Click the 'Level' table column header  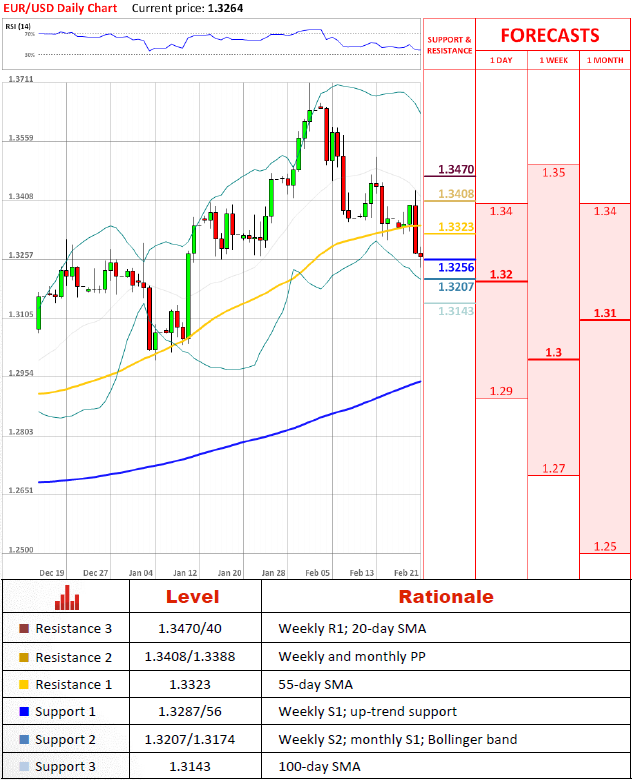click(193, 596)
